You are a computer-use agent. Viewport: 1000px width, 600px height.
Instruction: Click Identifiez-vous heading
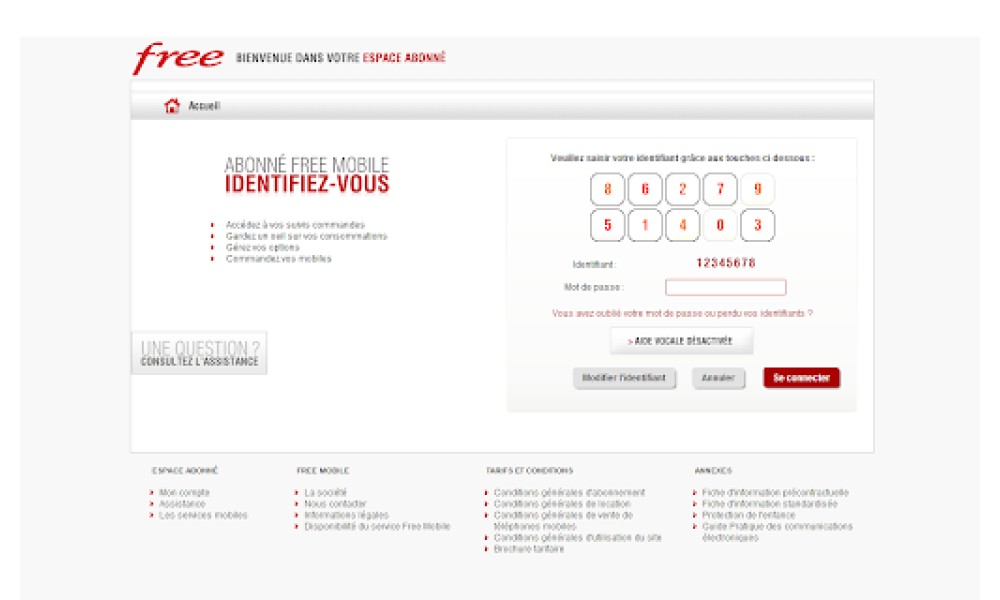[x=307, y=185]
